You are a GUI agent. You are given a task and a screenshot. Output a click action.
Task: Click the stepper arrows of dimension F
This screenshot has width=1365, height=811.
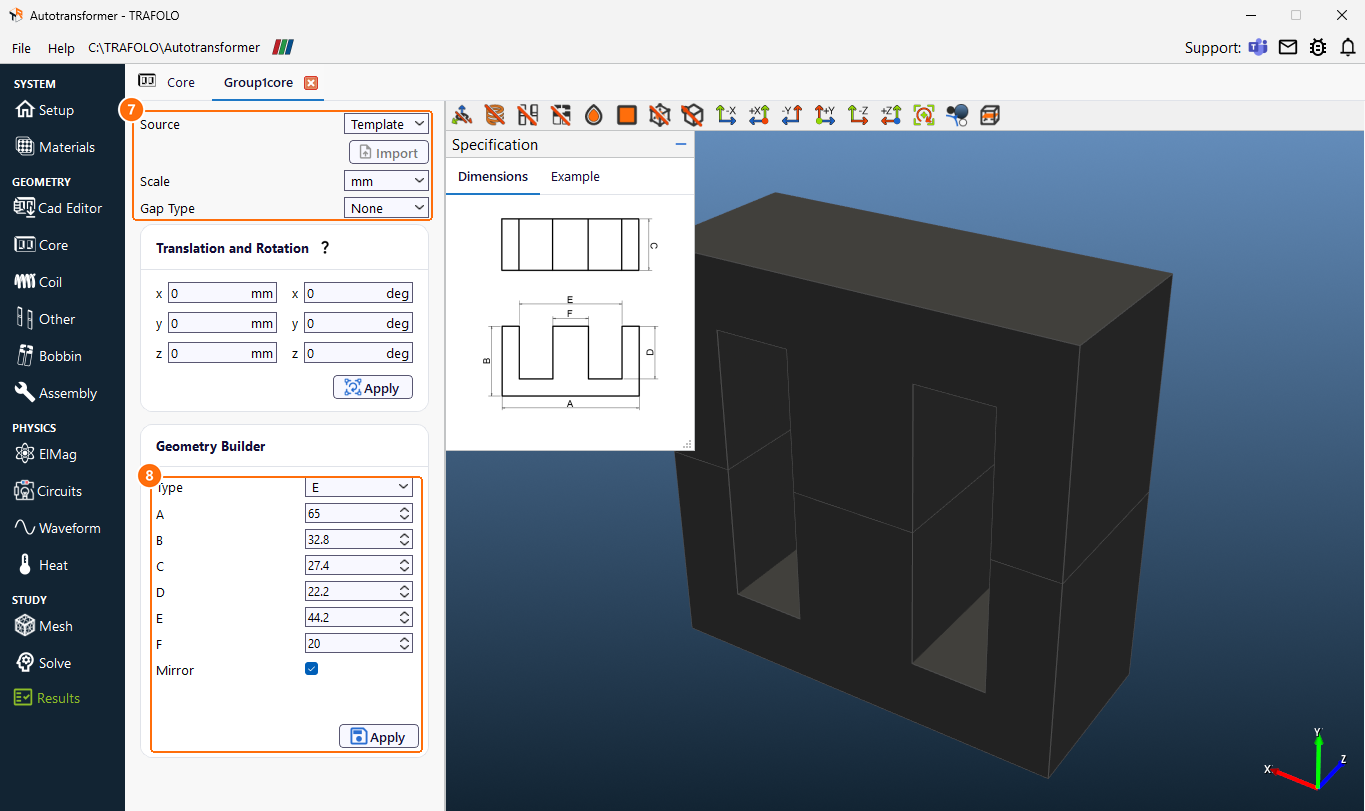[404, 643]
